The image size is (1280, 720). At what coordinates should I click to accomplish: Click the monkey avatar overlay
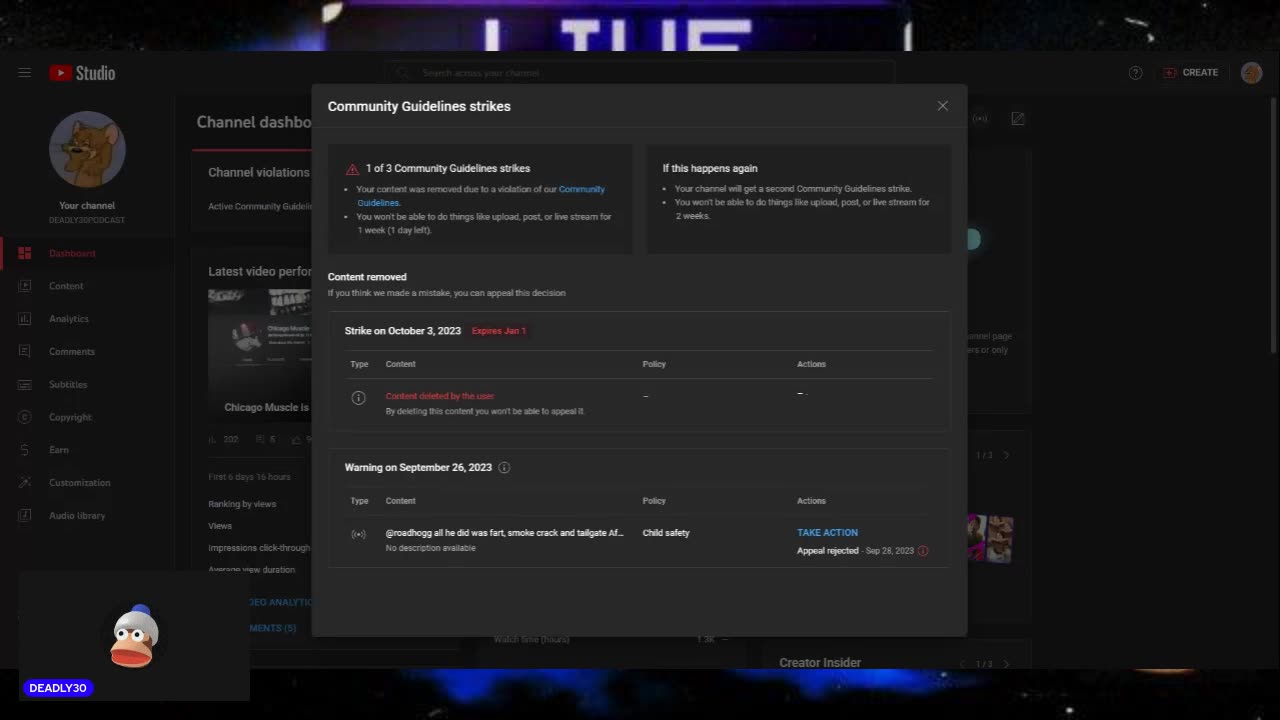point(133,636)
